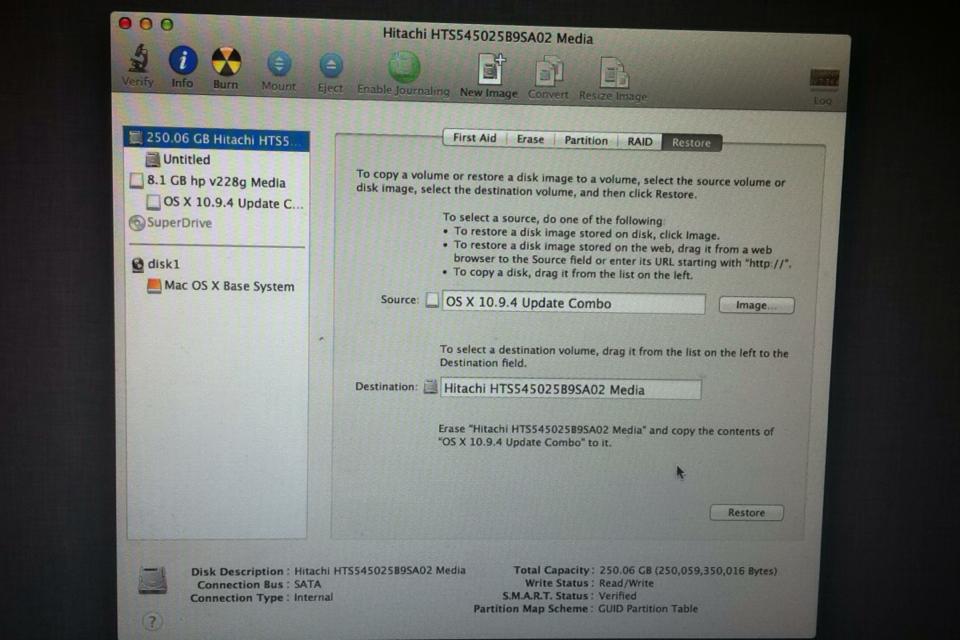Viewport: 960px width, 640px height.
Task: Click the Mount toolbar icon
Action: coord(279,64)
